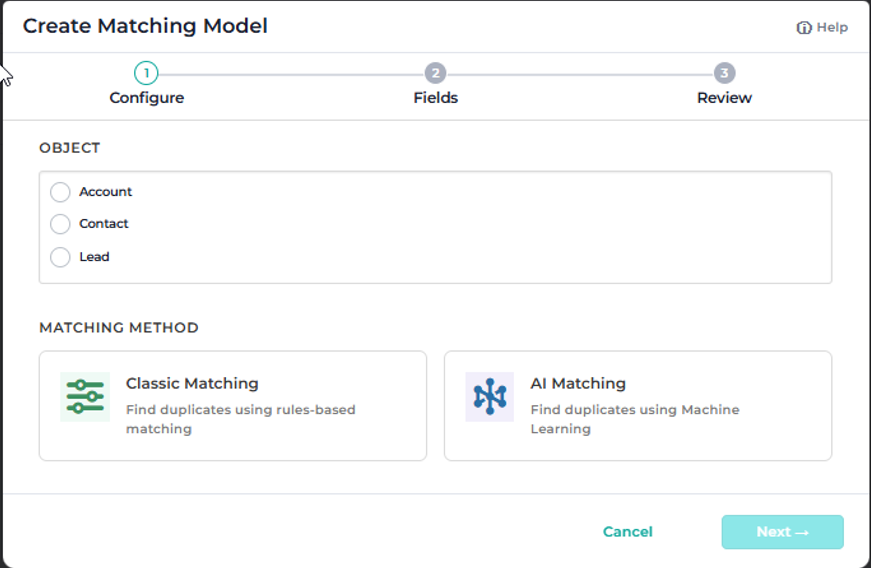Go to the Review step label

[724, 98]
